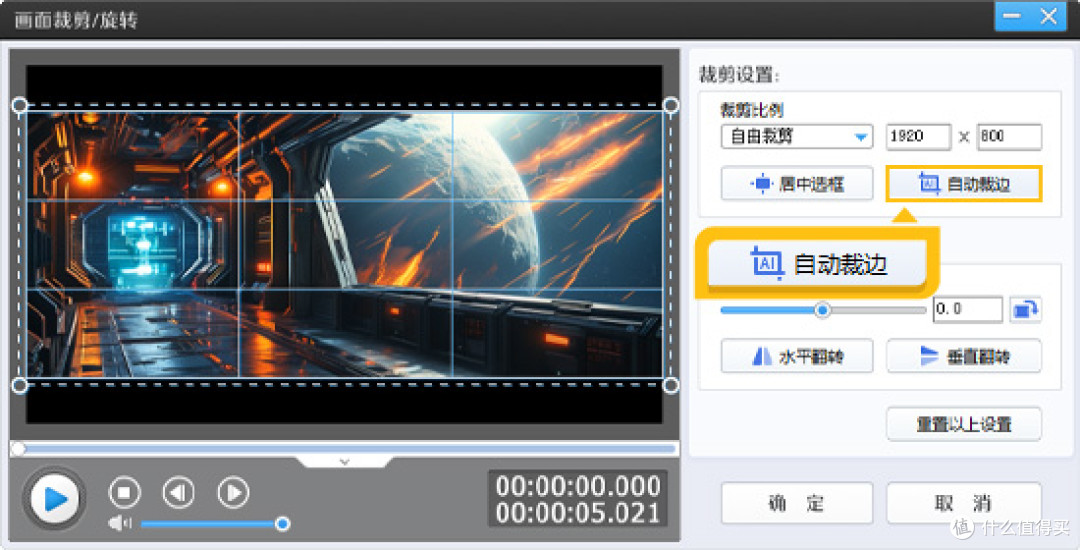Image resolution: width=1080 pixels, height=550 pixels.
Task: Mute the speaker volume icon
Action: point(119,524)
